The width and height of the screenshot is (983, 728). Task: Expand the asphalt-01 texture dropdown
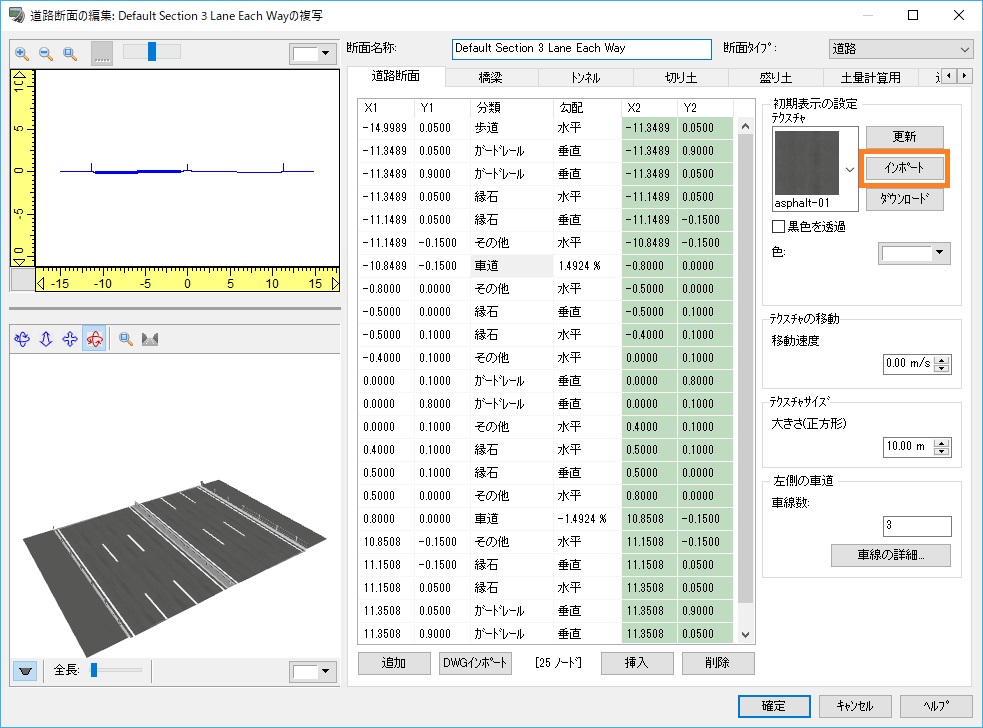point(850,170)
